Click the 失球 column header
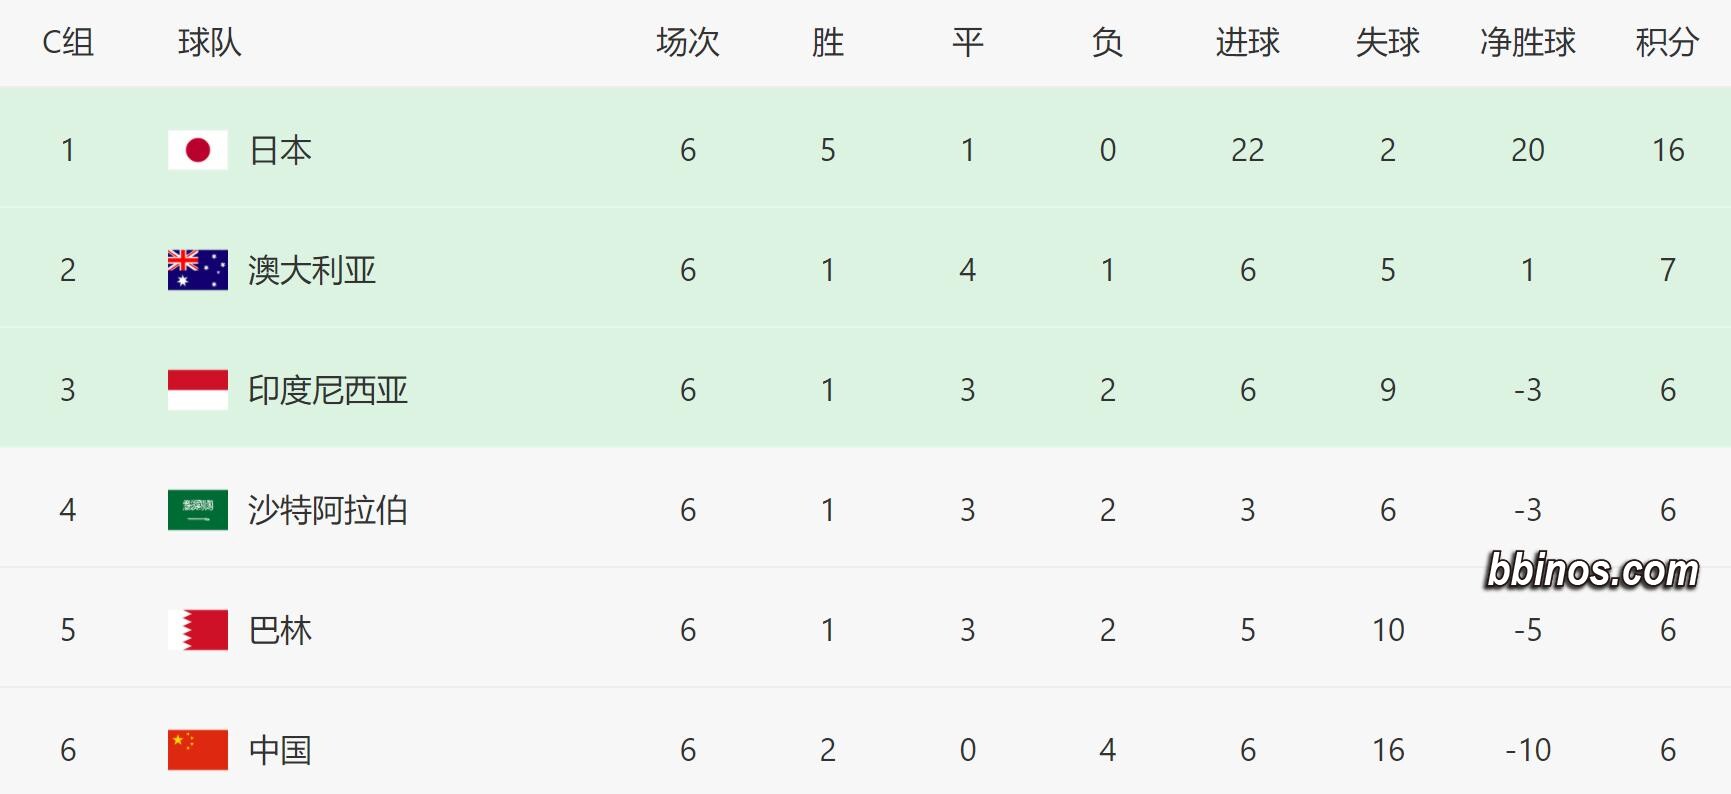1731x794 pixels. click(1387, 42)
